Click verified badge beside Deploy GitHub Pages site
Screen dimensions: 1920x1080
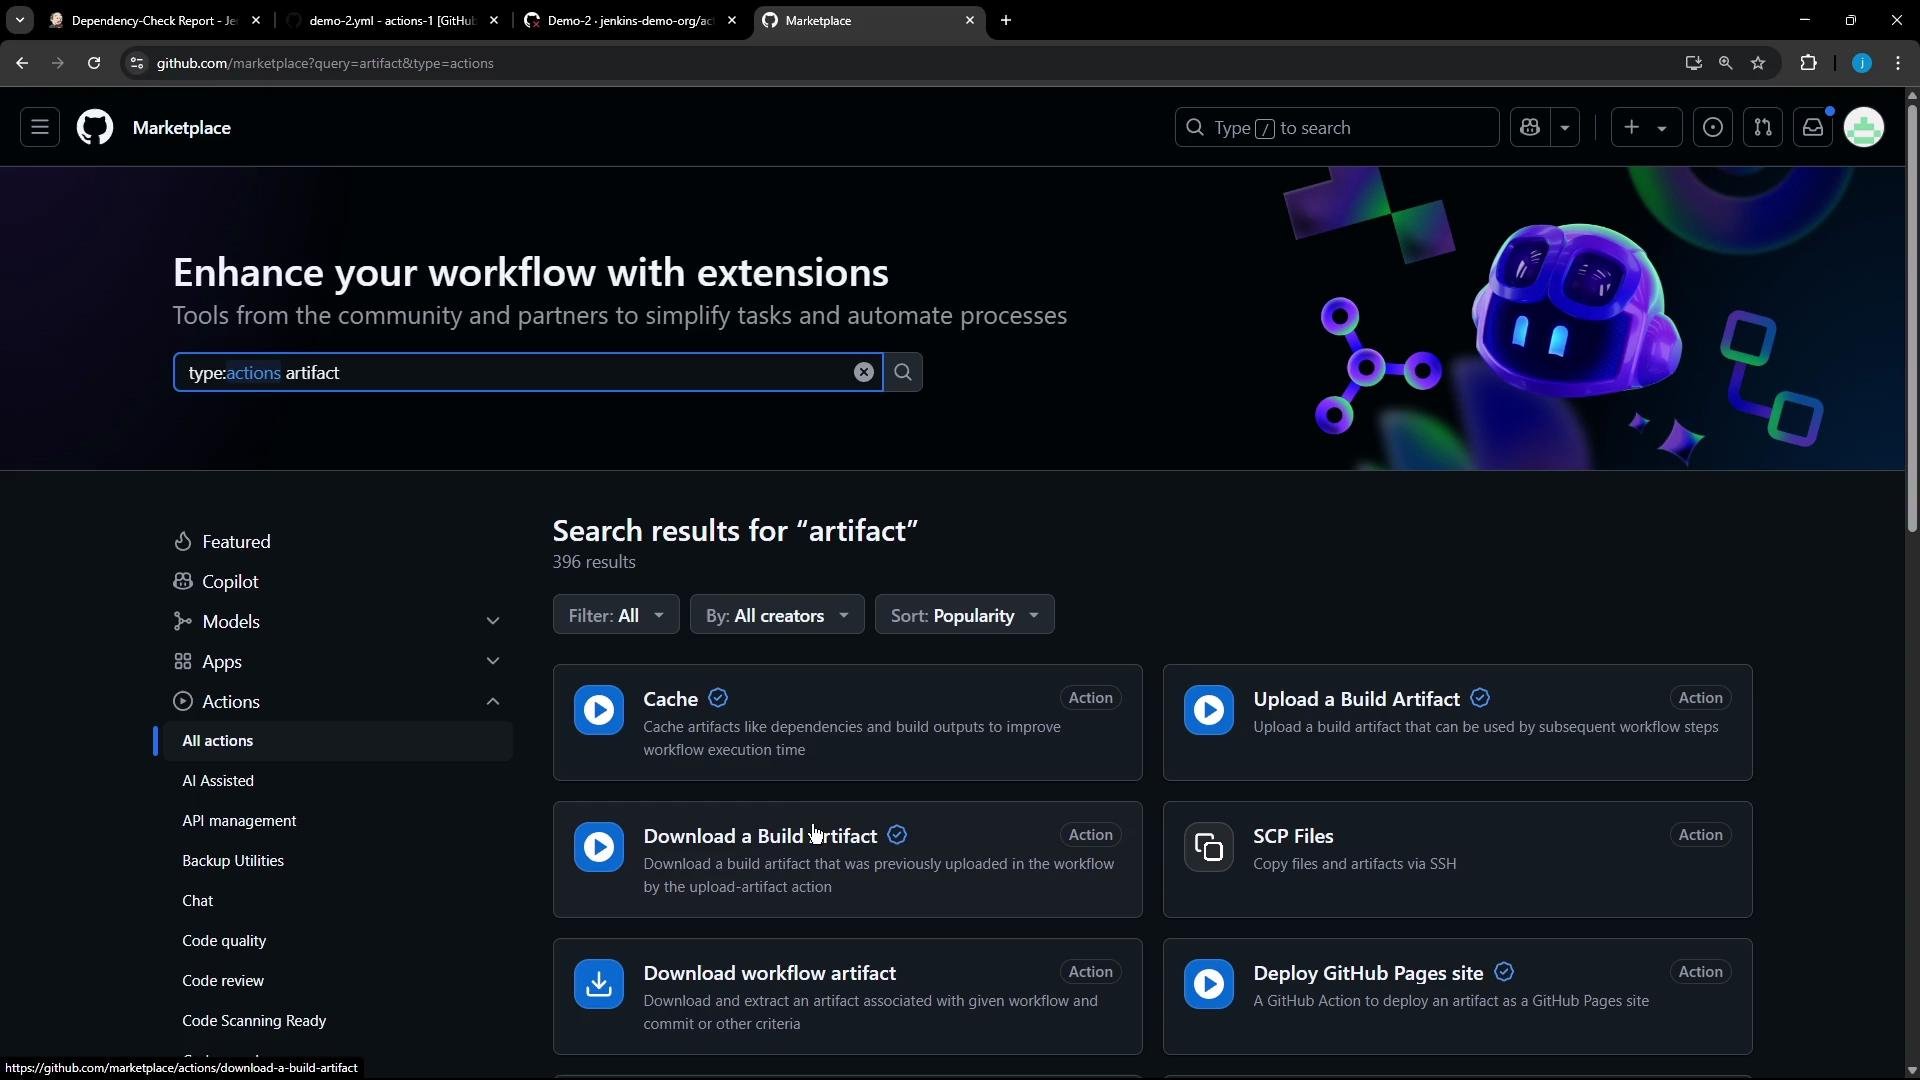click(1504, 972)
